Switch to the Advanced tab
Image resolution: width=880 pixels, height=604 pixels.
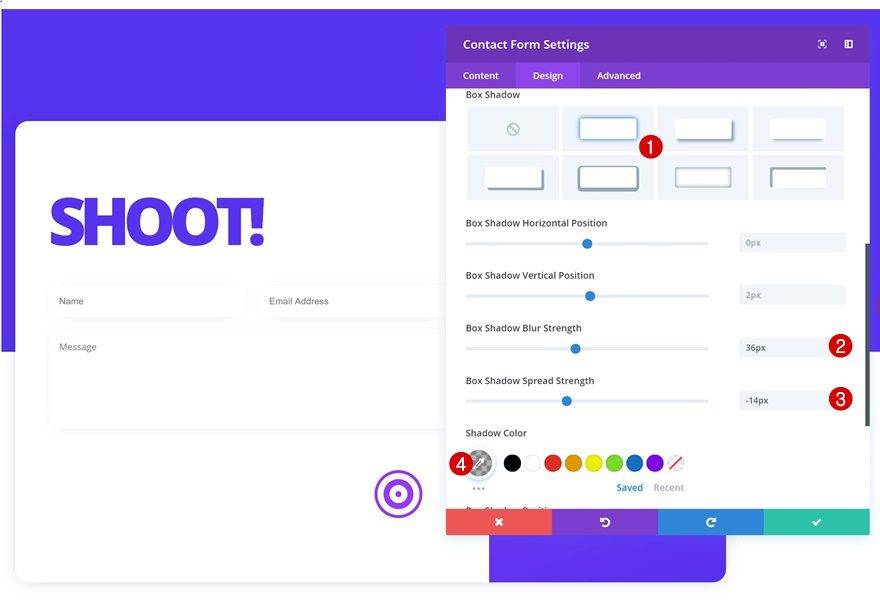[618, 75]
